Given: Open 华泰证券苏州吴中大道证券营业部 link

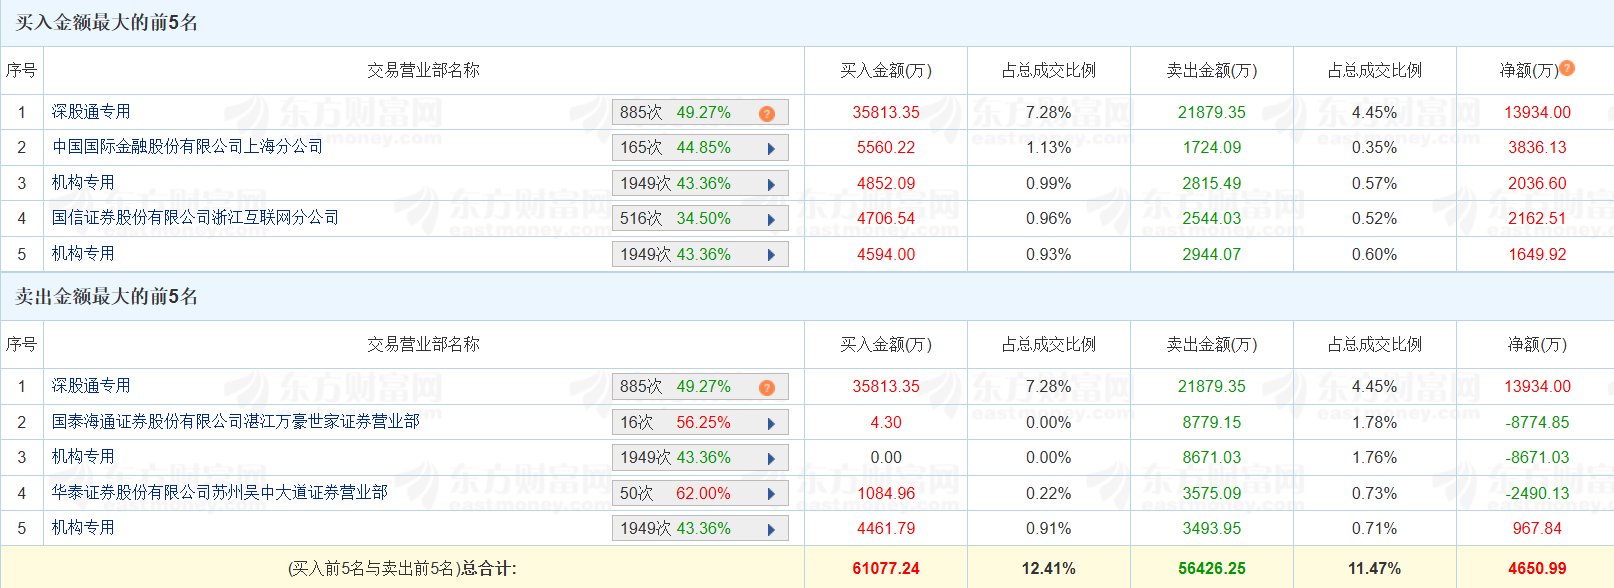Looking at the screenshot, I should (x=219, y=493).
